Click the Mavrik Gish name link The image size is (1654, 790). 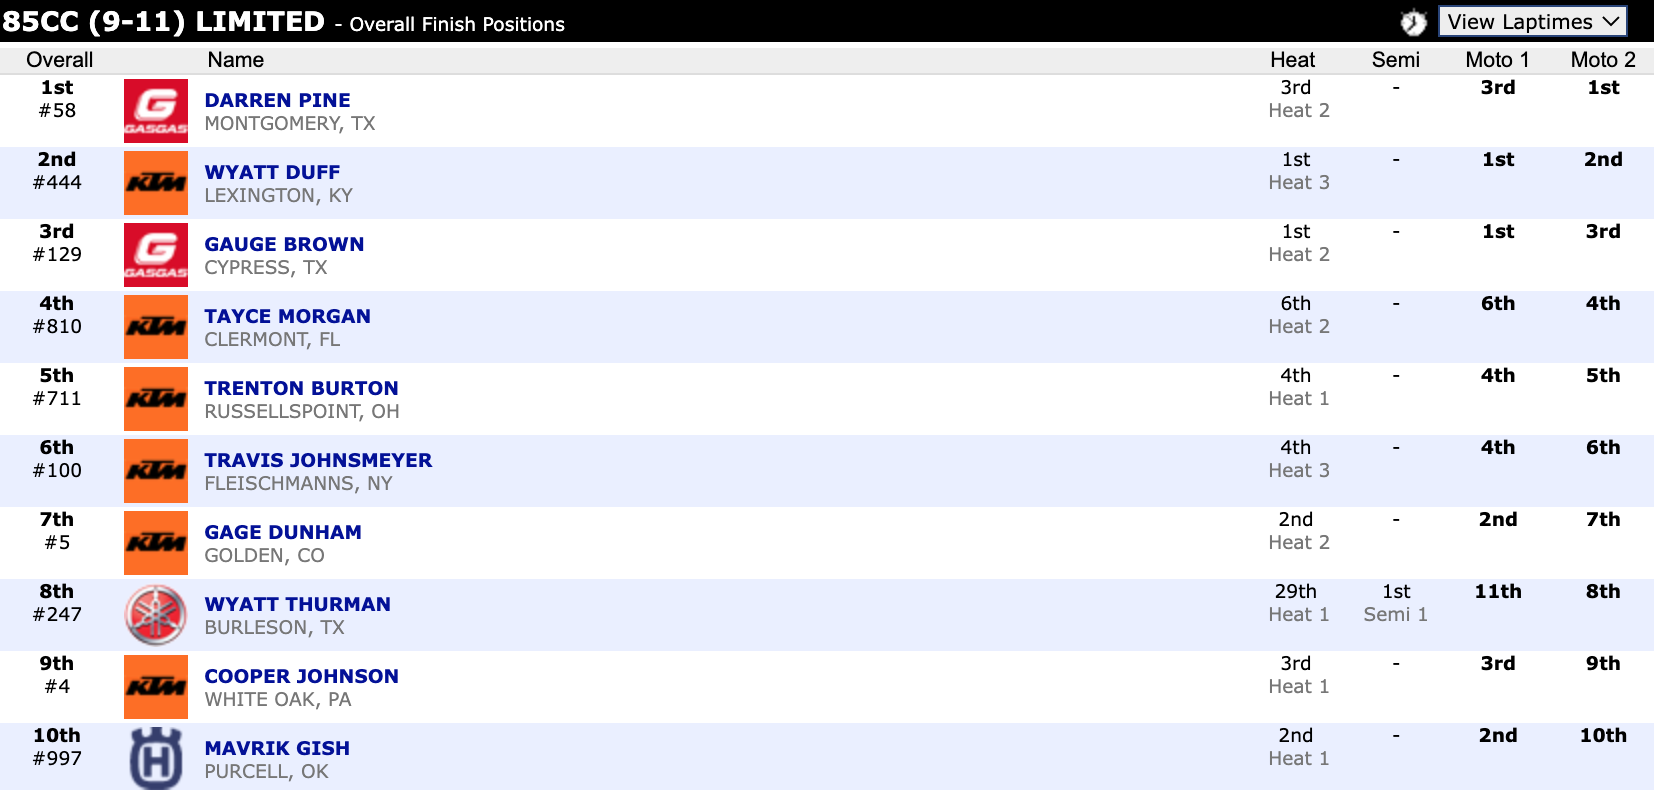[277, 748]
